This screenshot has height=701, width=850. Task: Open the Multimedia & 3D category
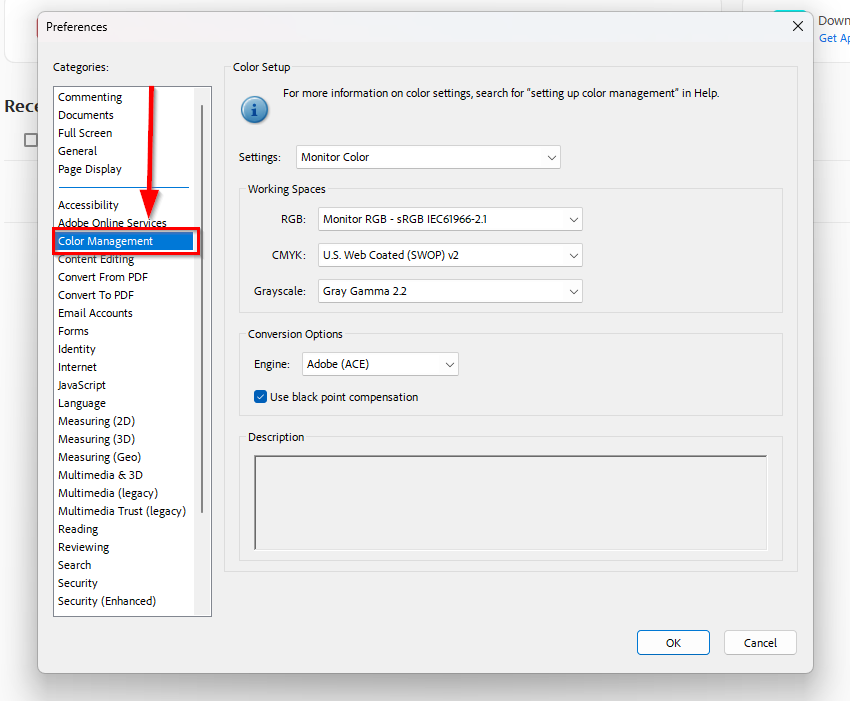pos(100,475)
